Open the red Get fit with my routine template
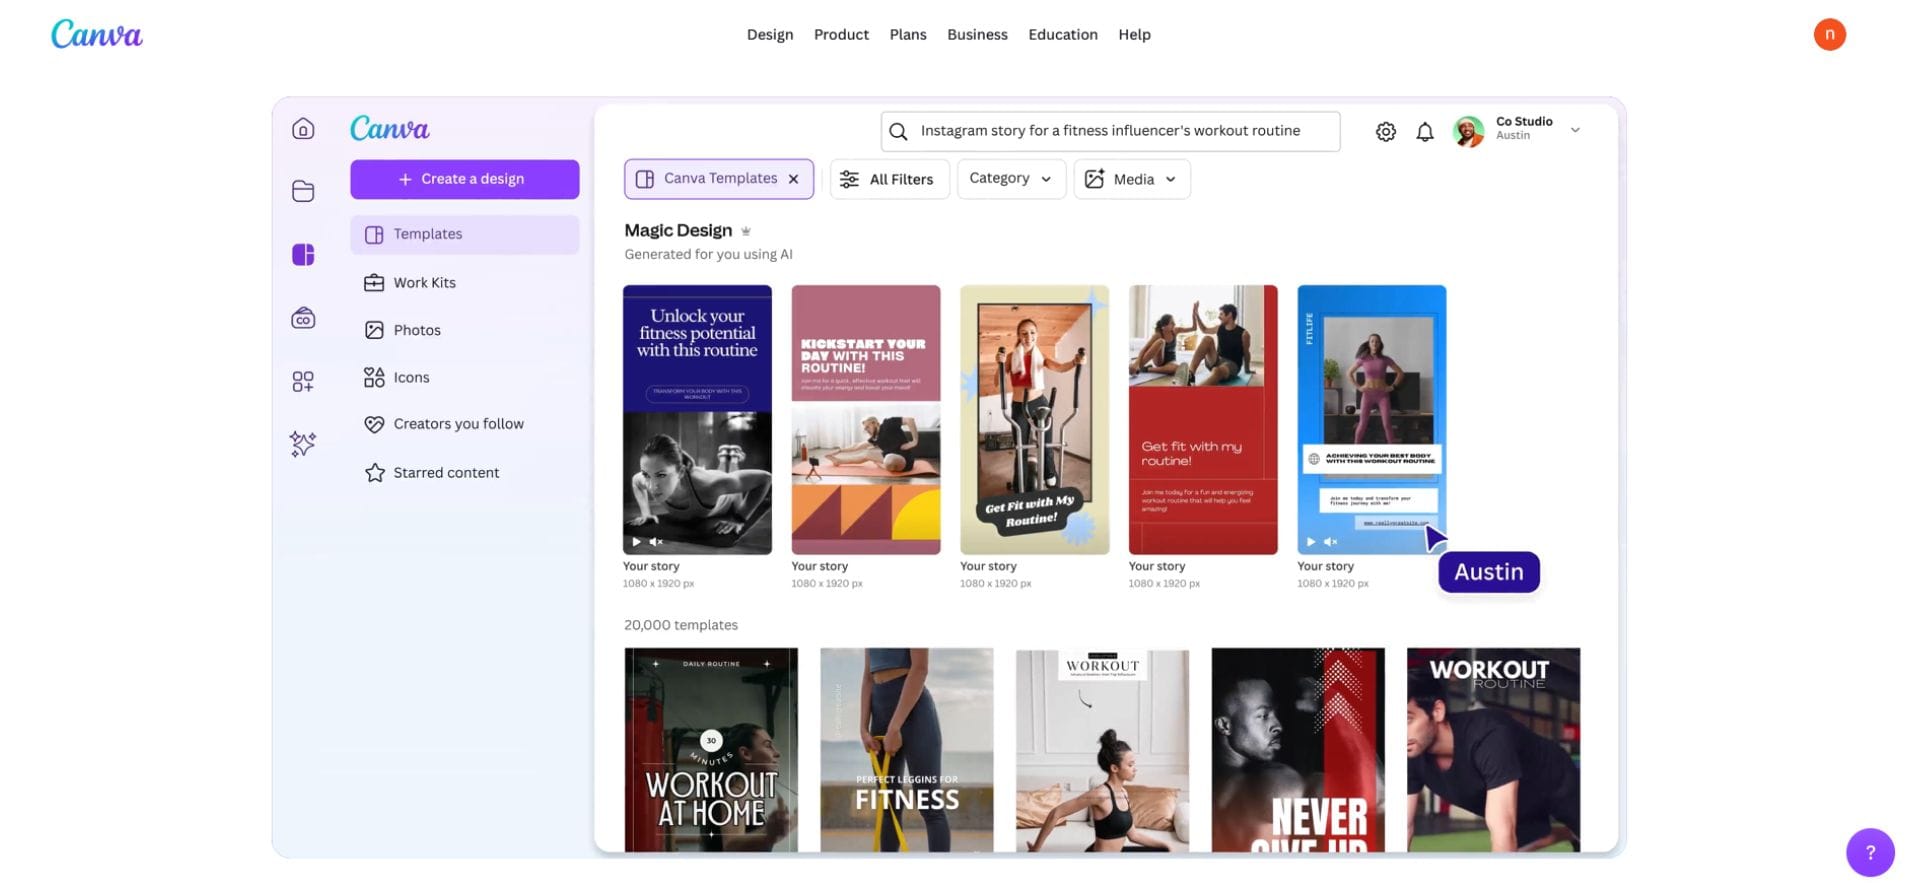The image size is (1906, 883). tap(1202, 419)
